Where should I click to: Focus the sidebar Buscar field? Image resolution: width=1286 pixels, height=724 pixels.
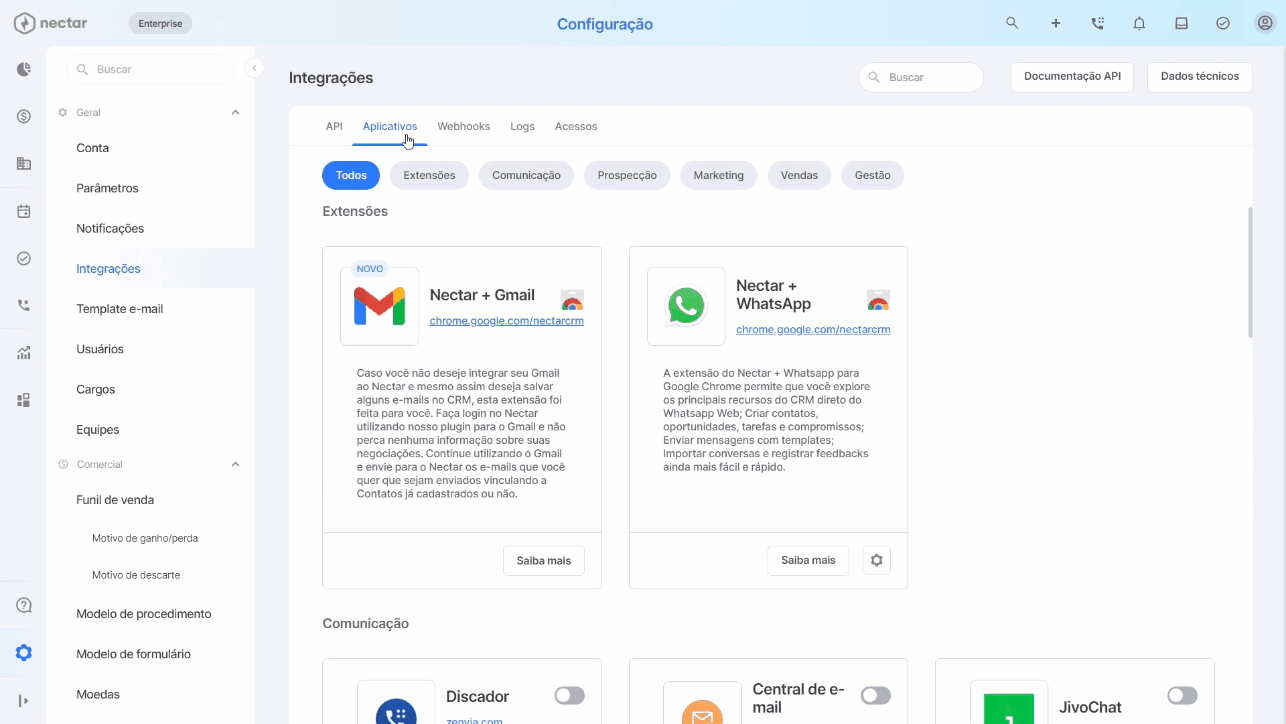click(x=150, y=69)
